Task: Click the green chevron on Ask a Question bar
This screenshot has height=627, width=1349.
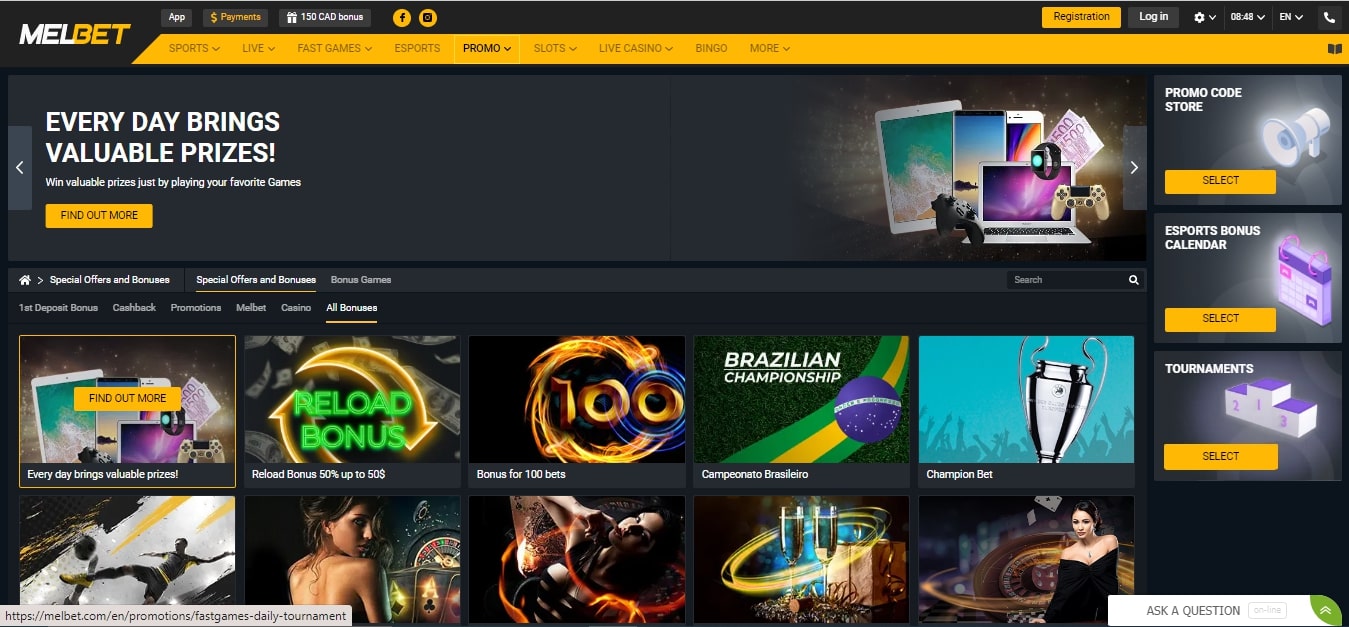Action: pos(1326,610)
